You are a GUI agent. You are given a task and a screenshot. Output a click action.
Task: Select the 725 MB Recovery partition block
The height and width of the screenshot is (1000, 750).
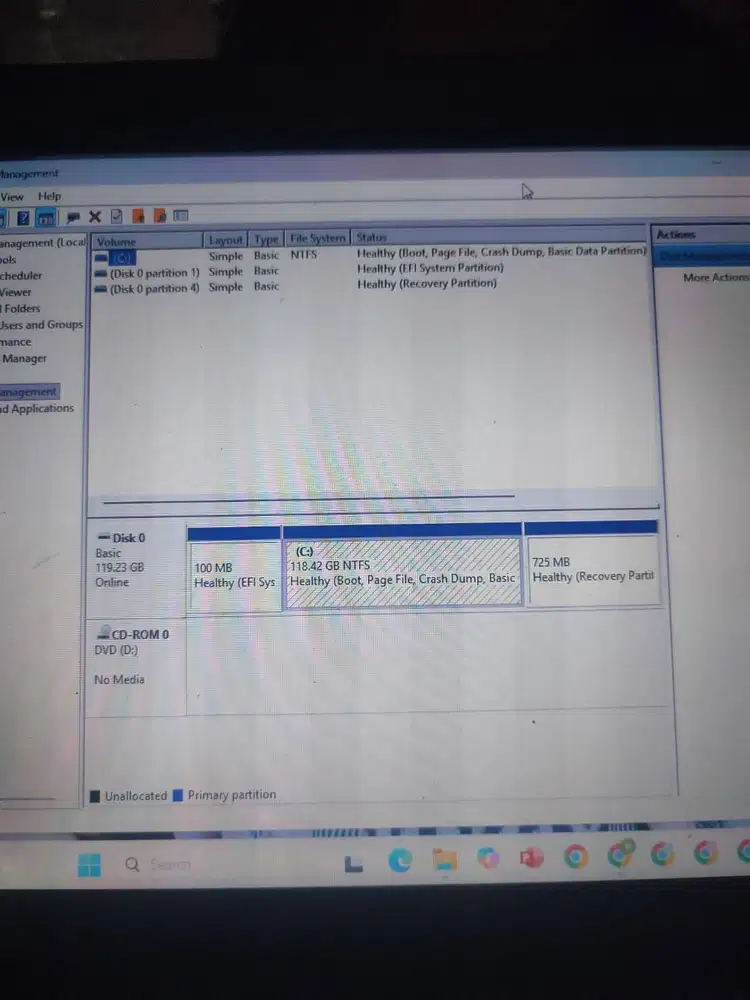coord(592,562)
